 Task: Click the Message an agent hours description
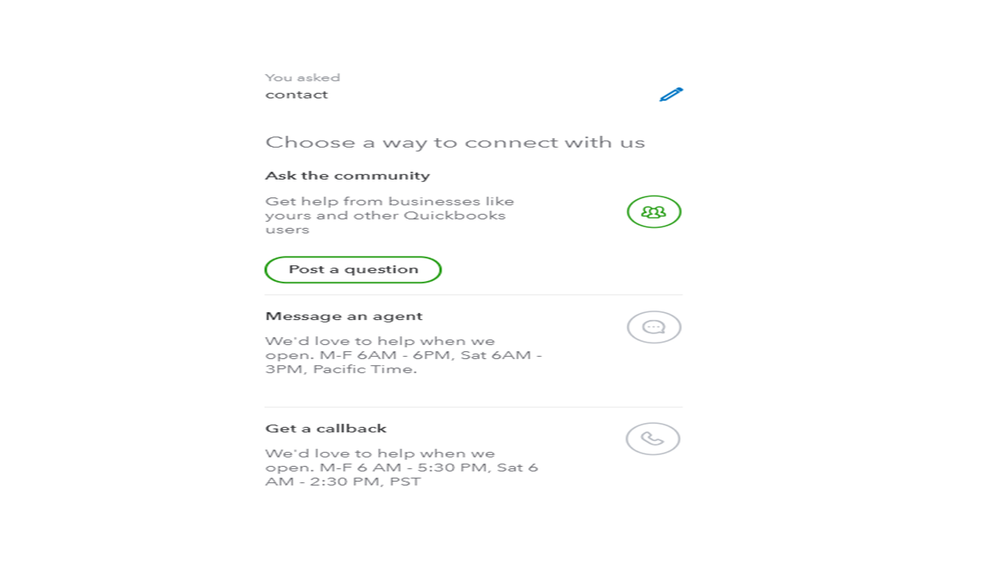pos(403,355)
